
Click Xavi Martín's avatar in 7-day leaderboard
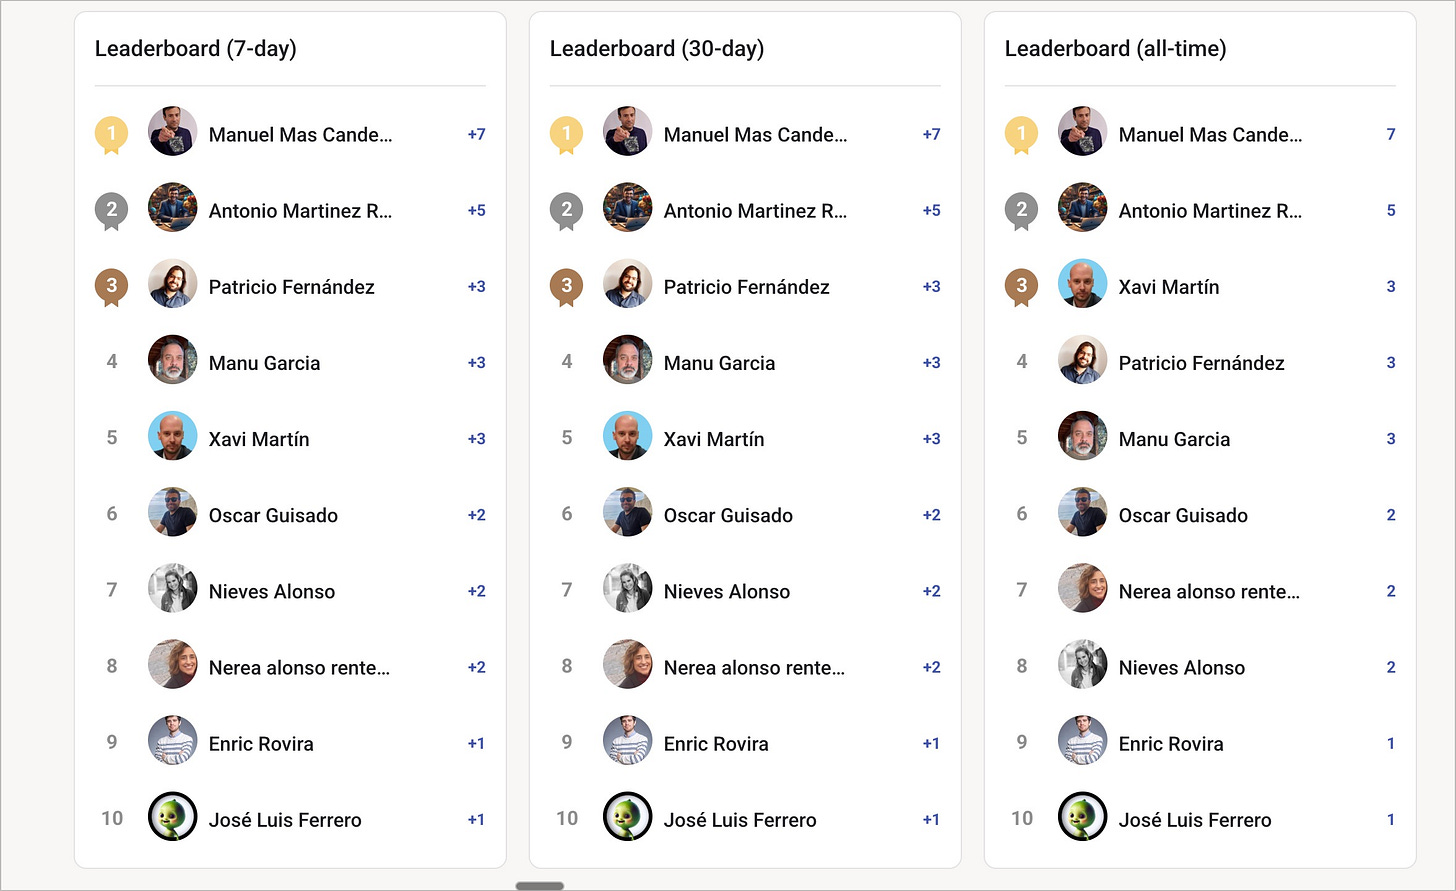[x=172, y=438]
